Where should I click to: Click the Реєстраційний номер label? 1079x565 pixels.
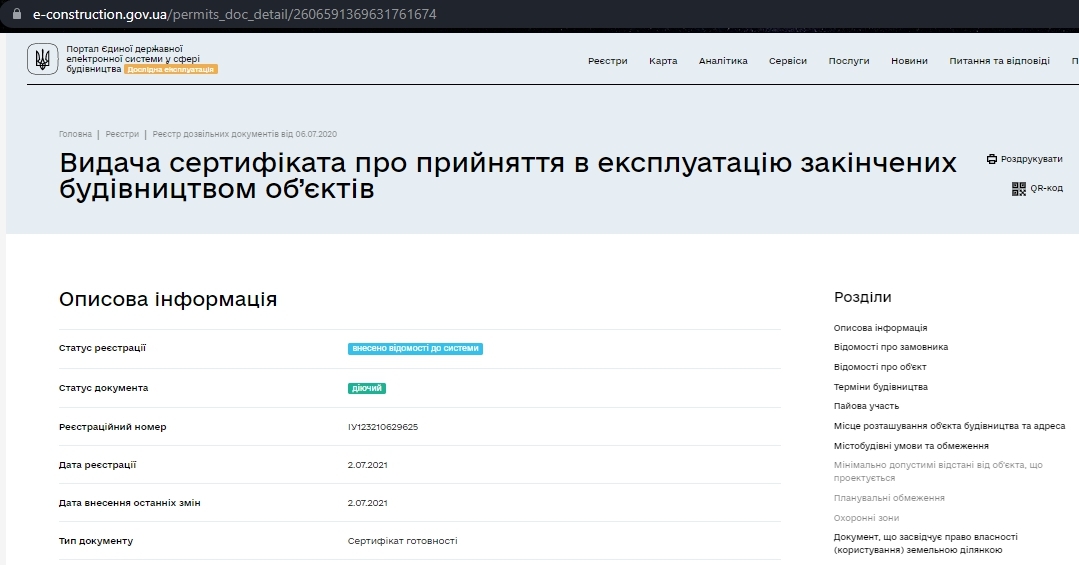tap(113, 427)
